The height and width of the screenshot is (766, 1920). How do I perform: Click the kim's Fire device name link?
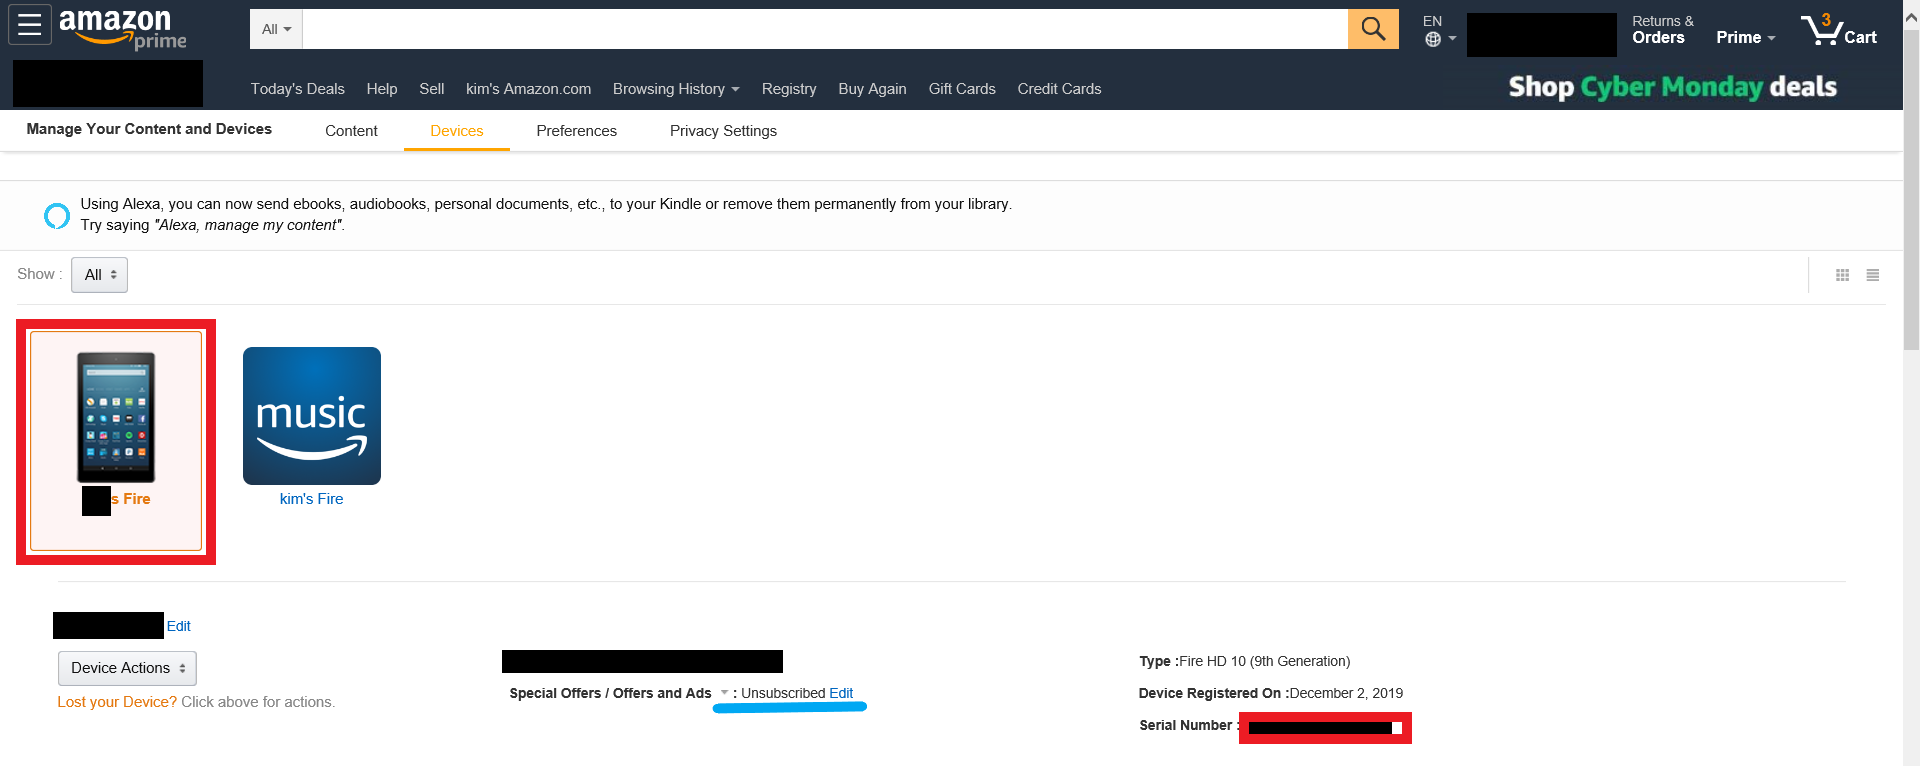point(311,499)
